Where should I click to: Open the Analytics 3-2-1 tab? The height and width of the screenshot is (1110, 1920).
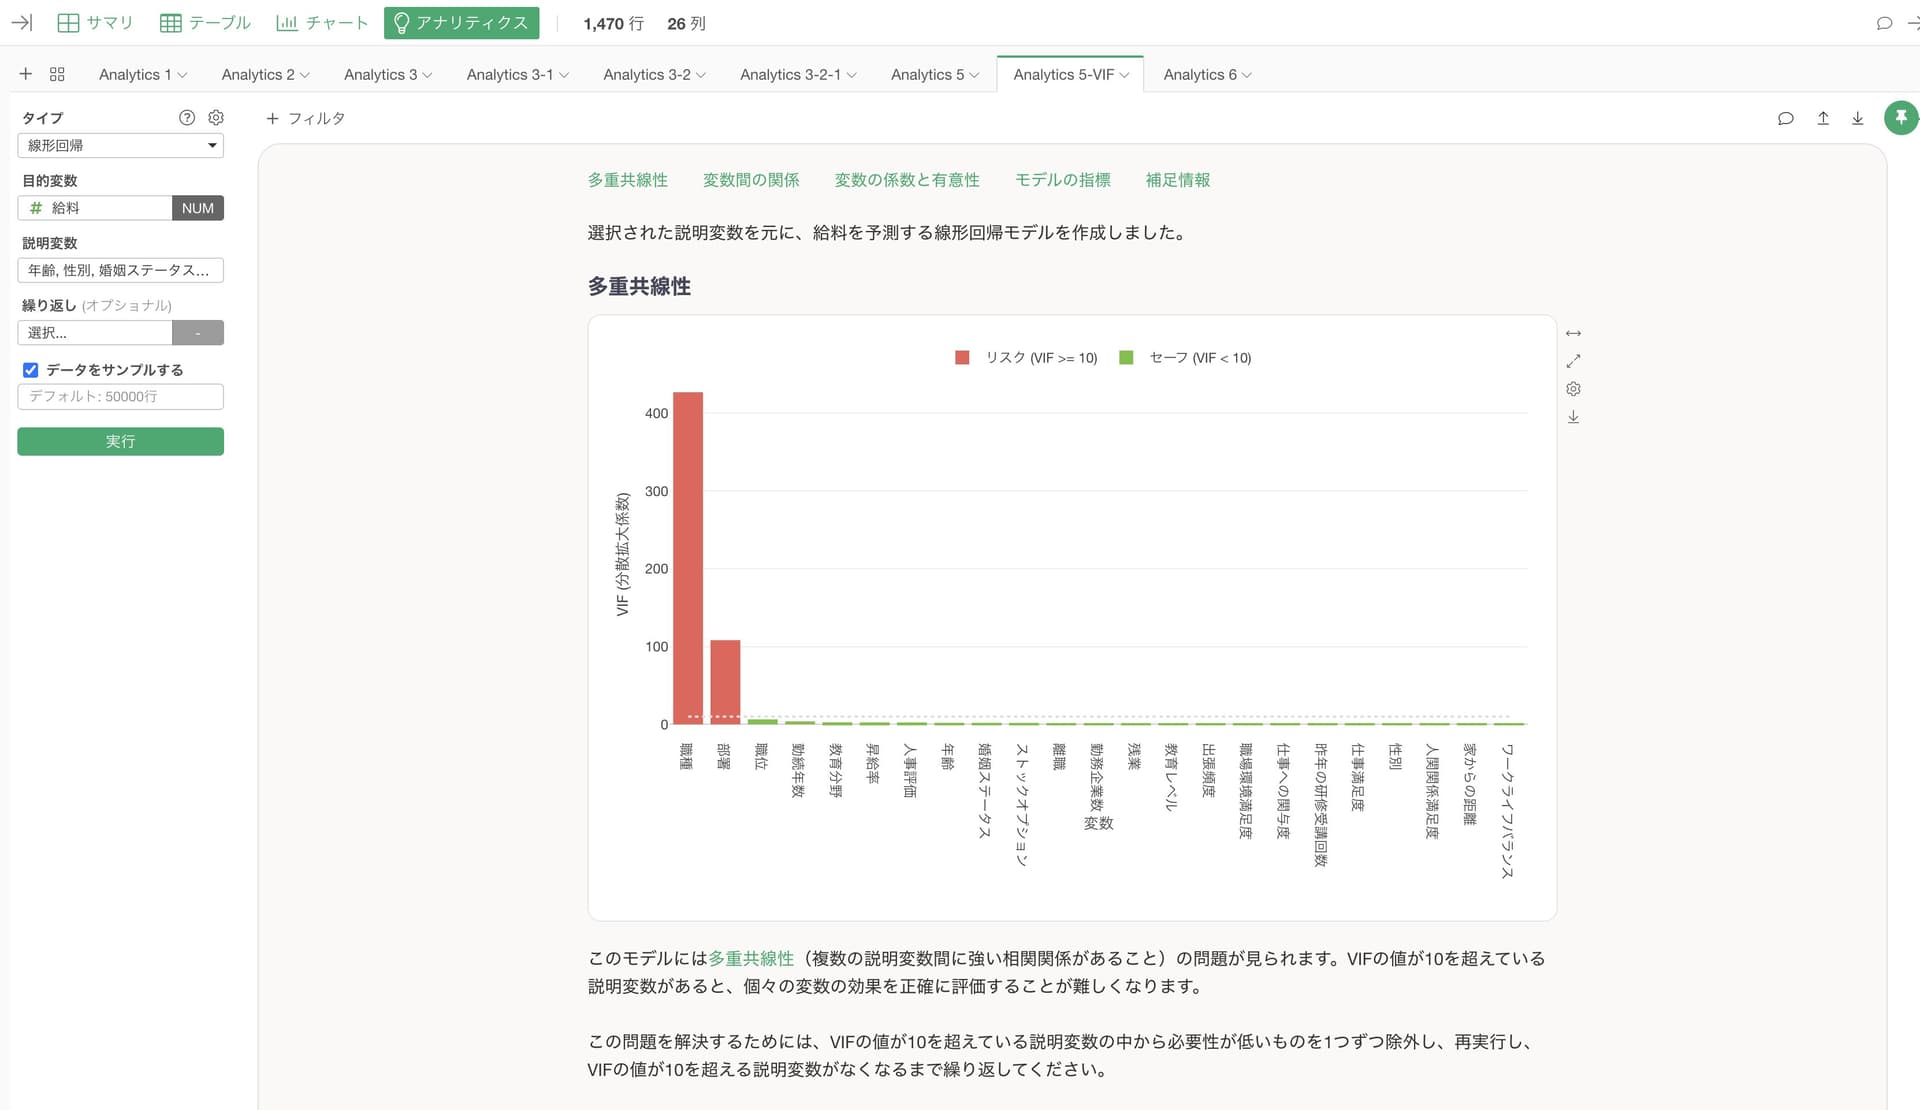tap(790, 74)
